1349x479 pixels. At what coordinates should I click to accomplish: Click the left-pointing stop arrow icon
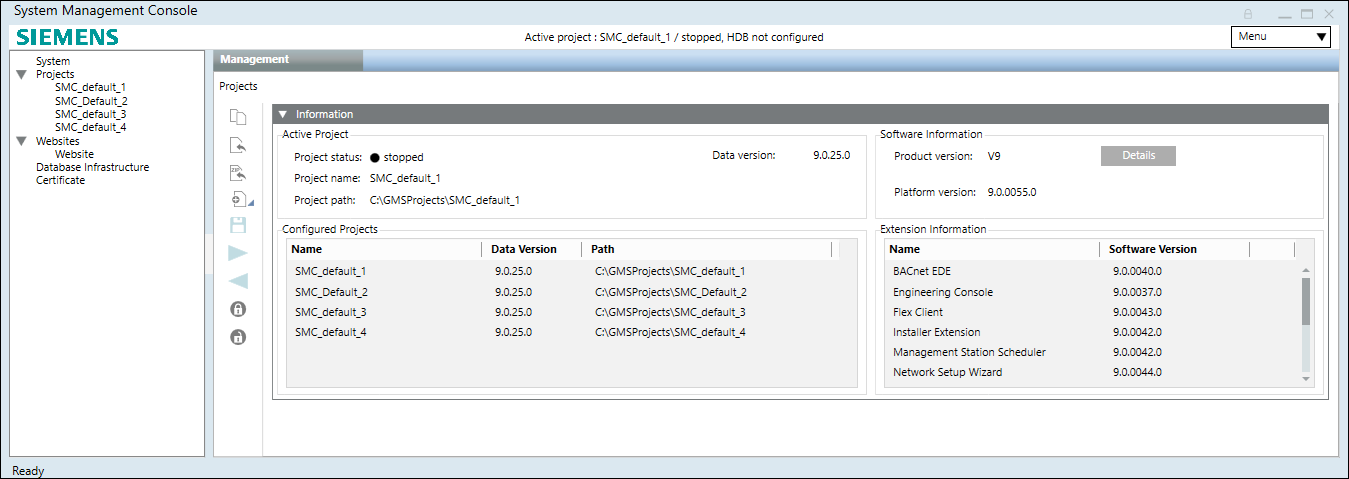[x=238, y=281]
